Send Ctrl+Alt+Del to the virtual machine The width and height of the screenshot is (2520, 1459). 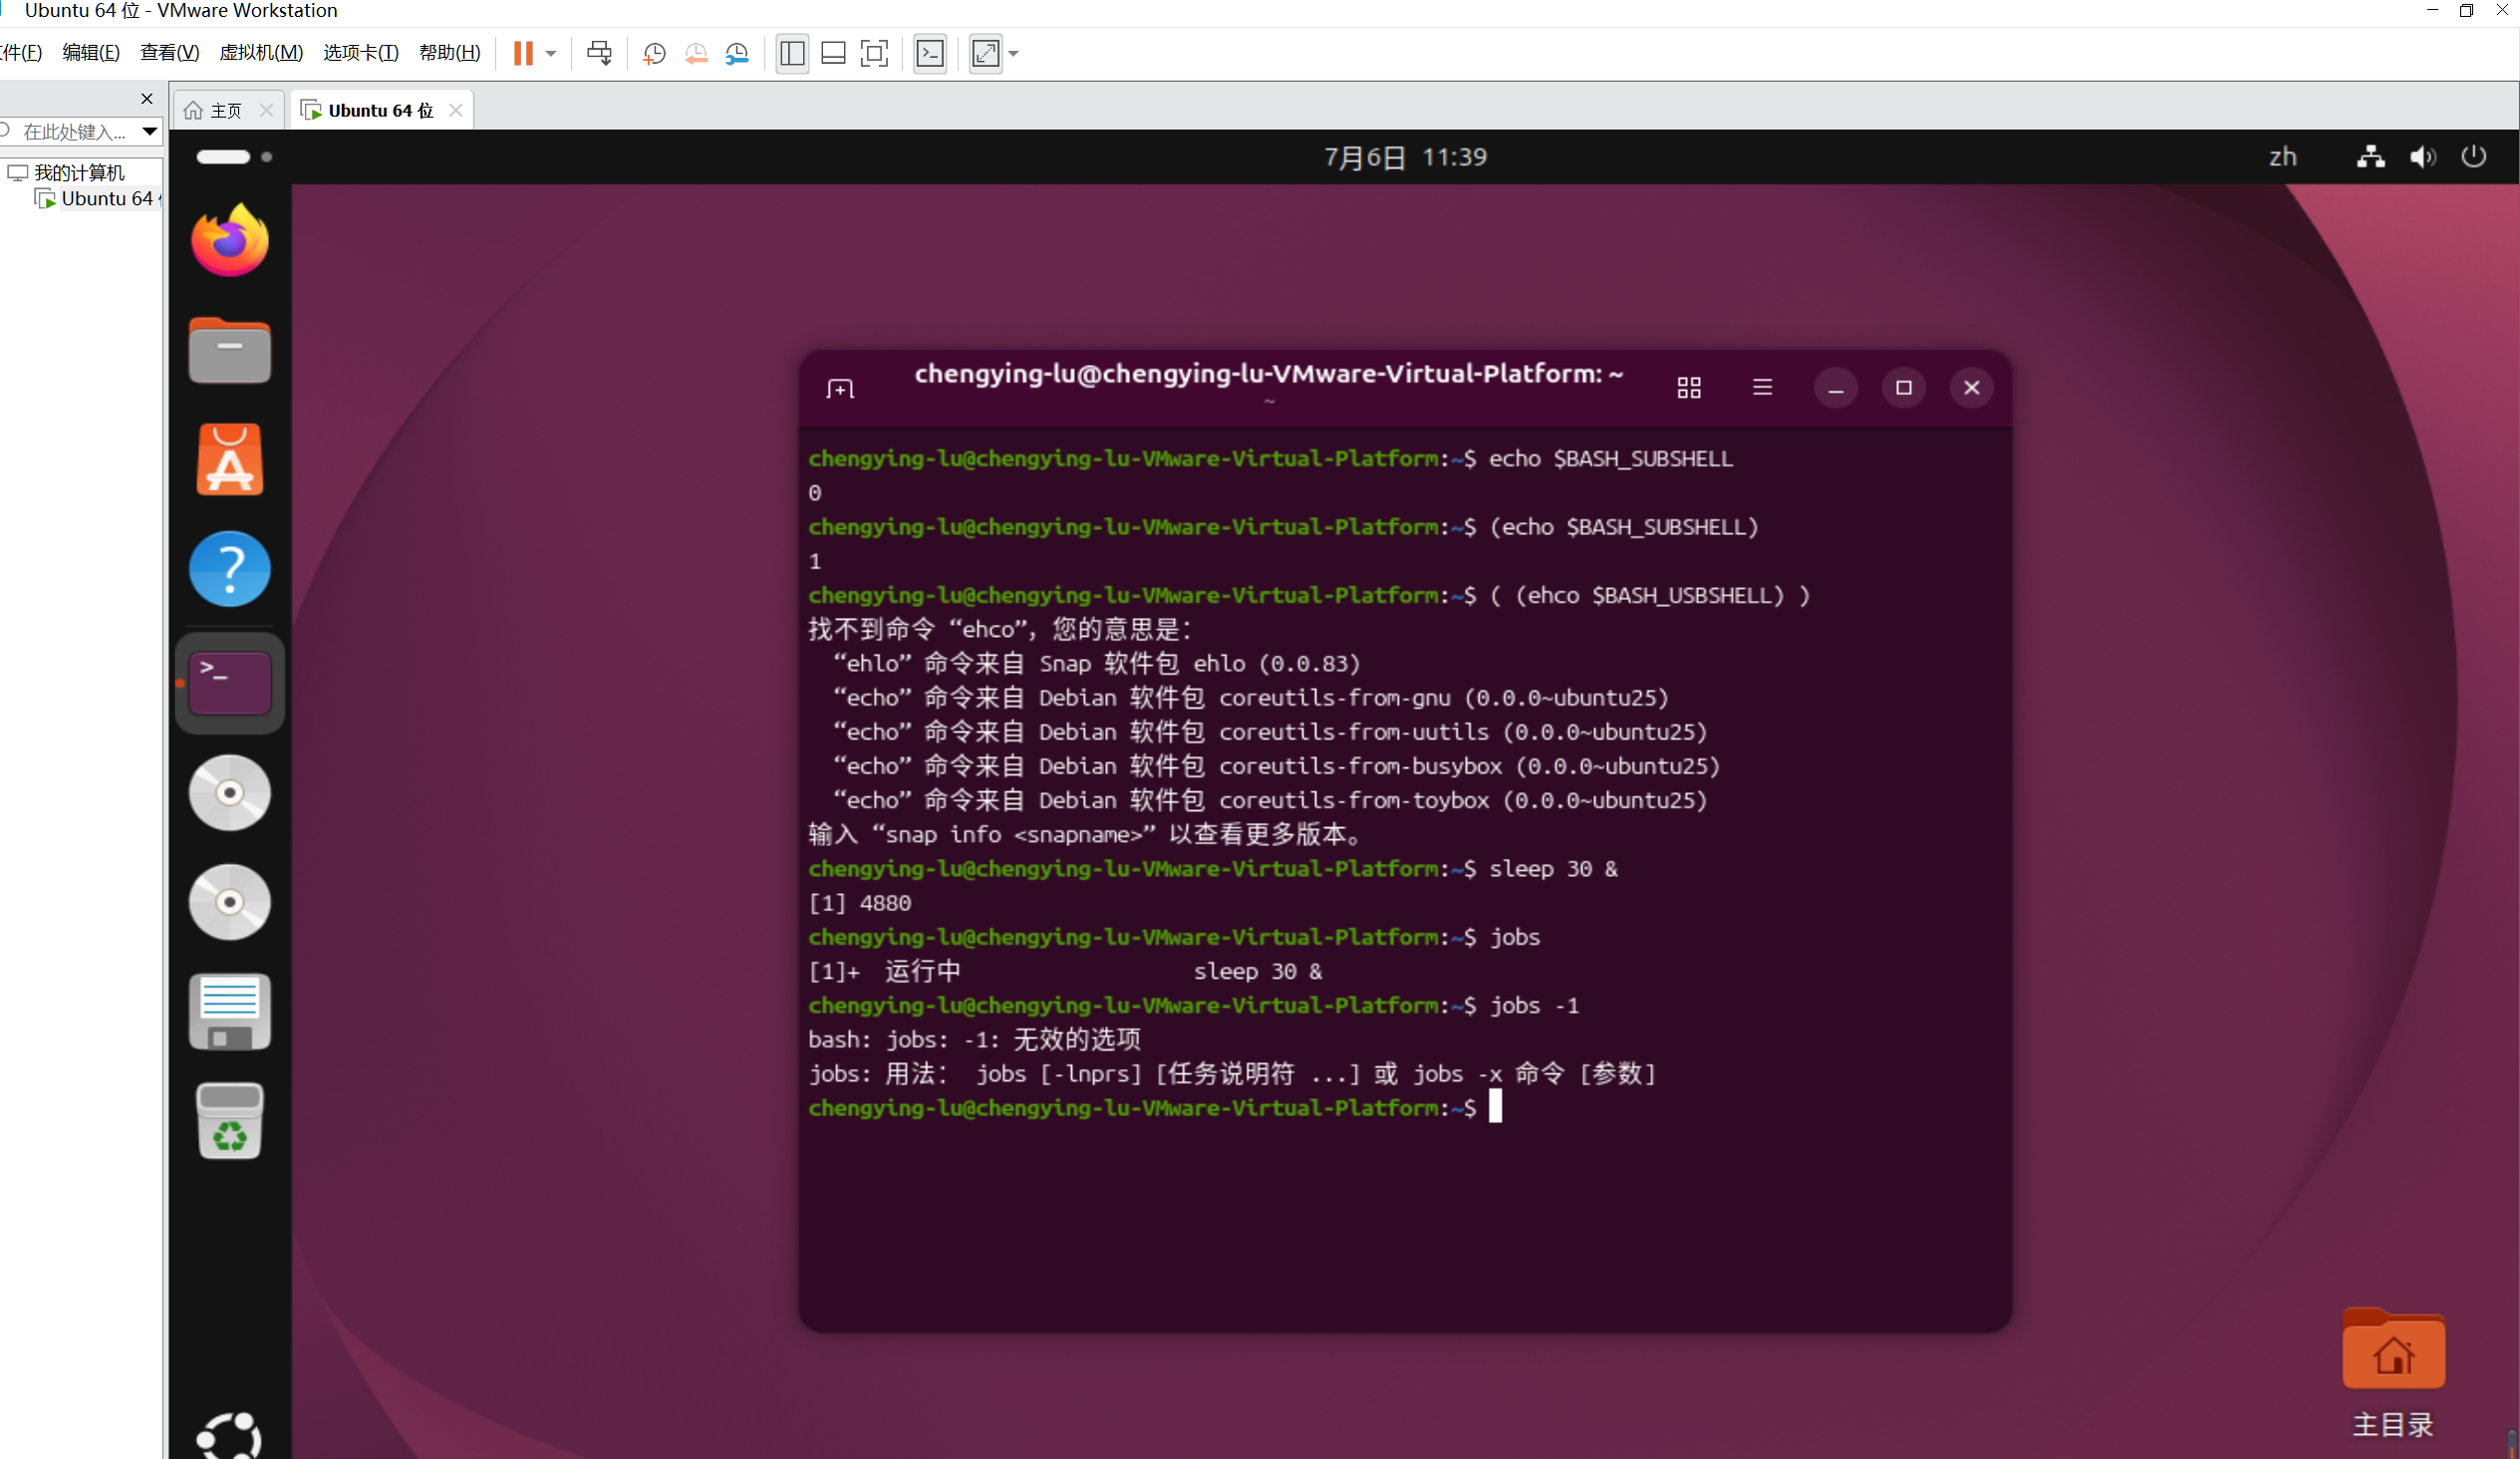pos(599,53)
